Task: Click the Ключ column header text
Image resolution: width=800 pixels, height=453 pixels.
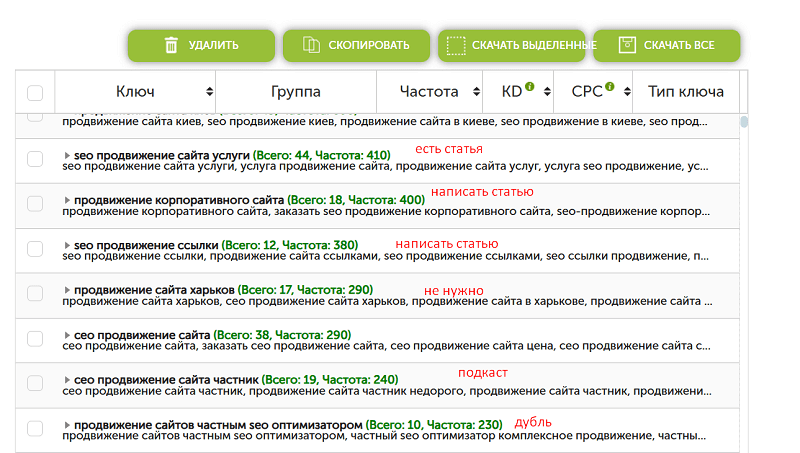Action: (x=135, y=92)
